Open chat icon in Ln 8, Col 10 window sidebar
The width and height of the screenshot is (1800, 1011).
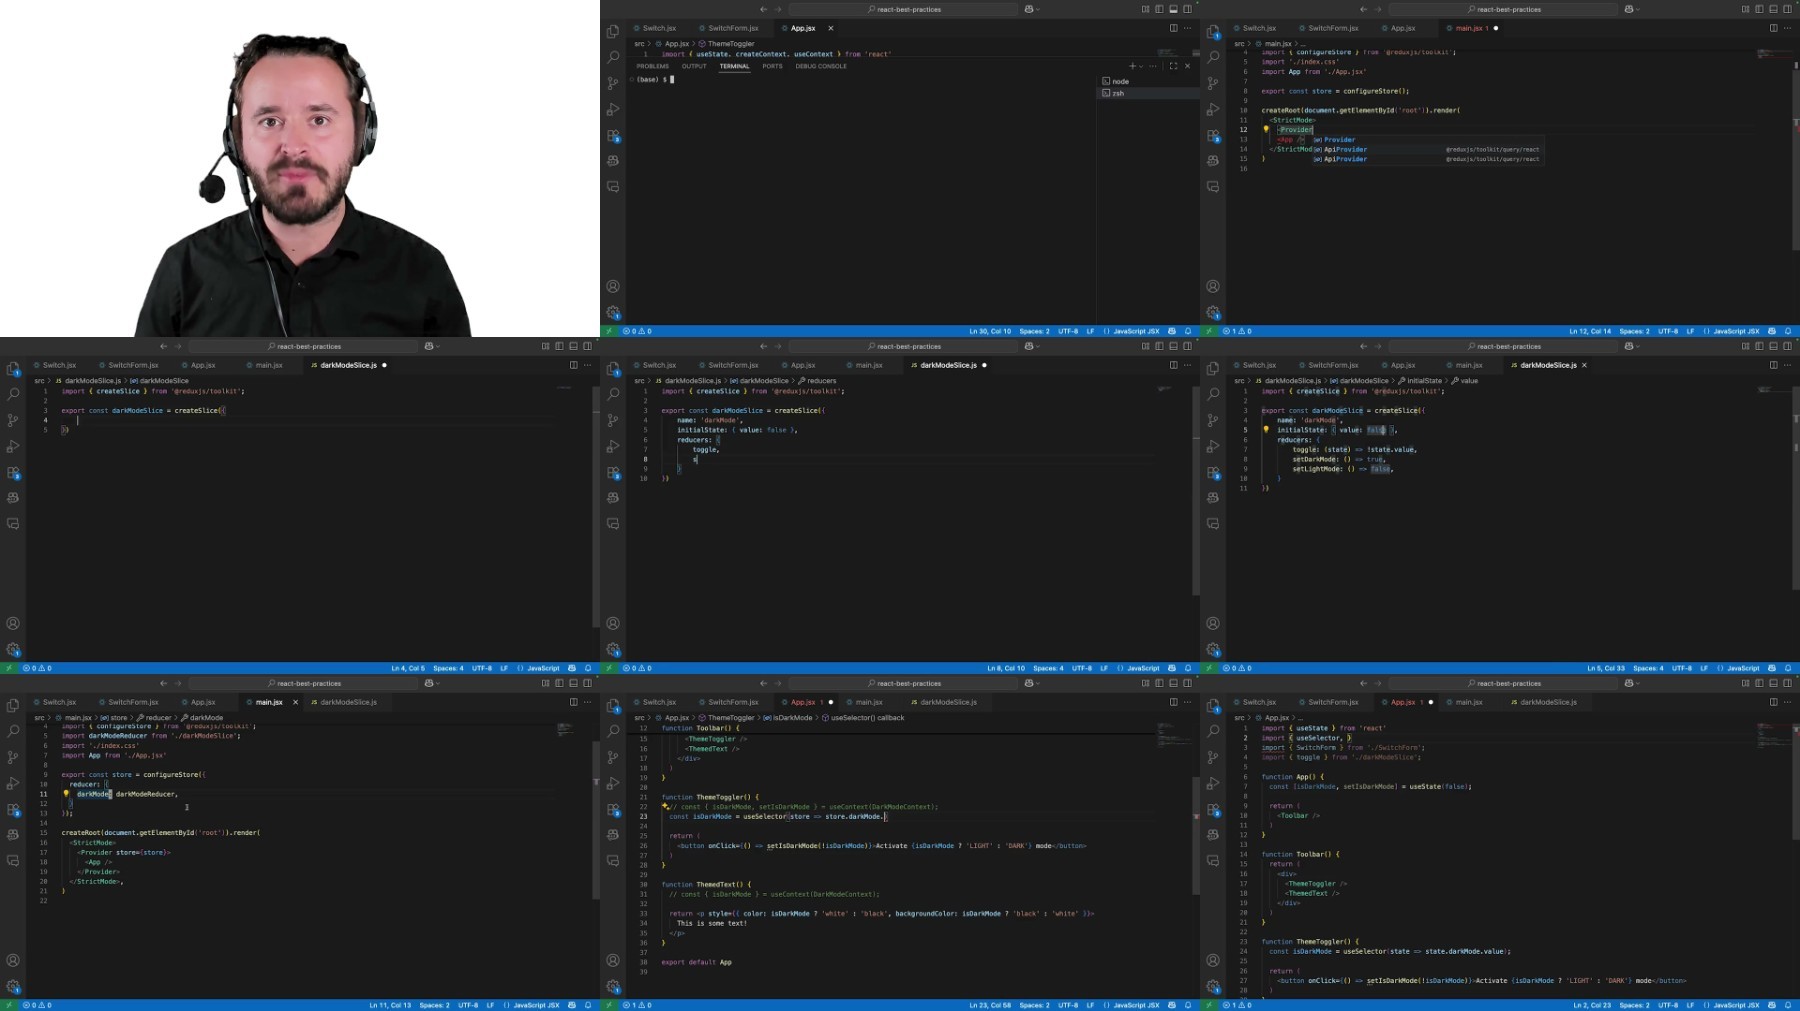click(613, 524)
